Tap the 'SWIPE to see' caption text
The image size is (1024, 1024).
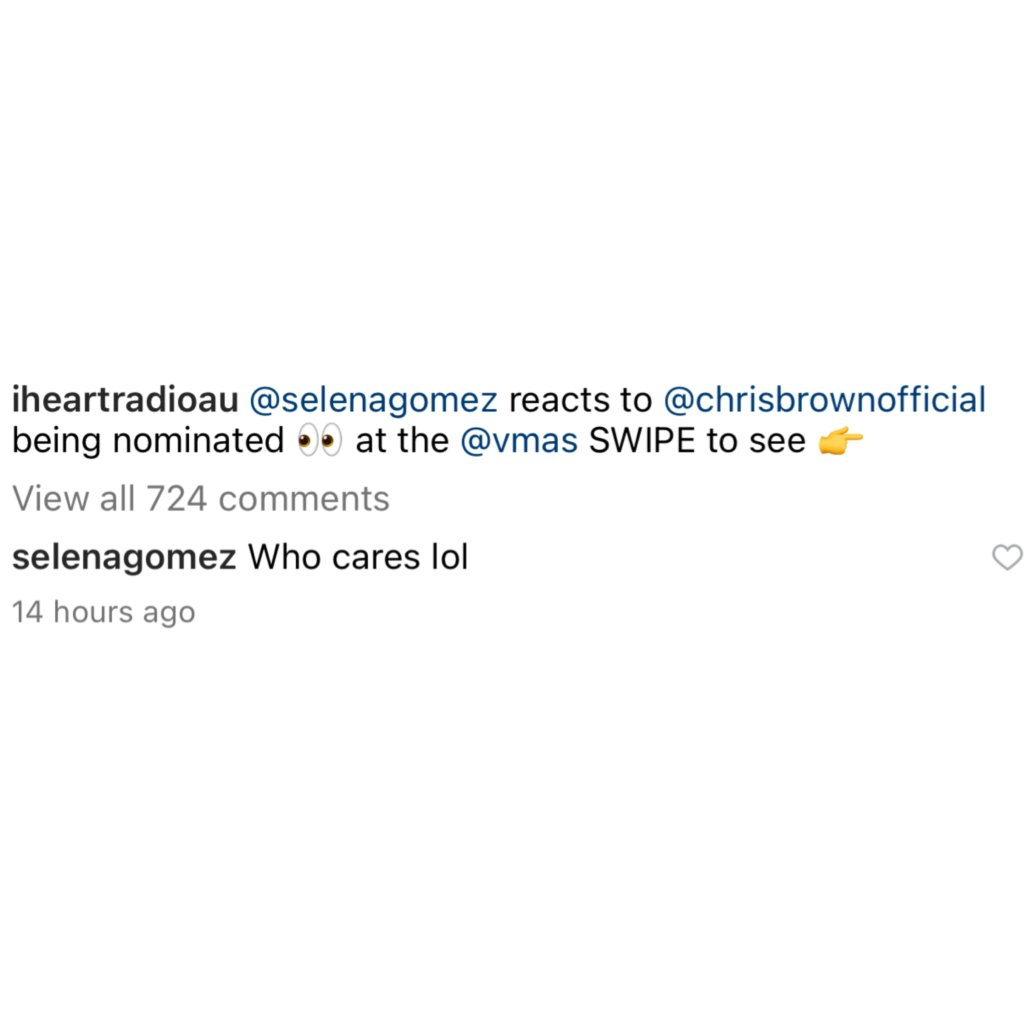697,441
